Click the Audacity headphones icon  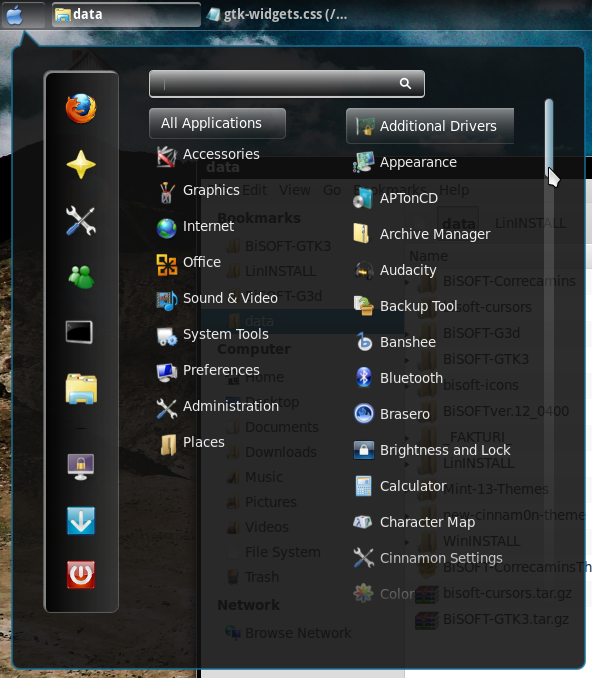[x=364, y=271]
